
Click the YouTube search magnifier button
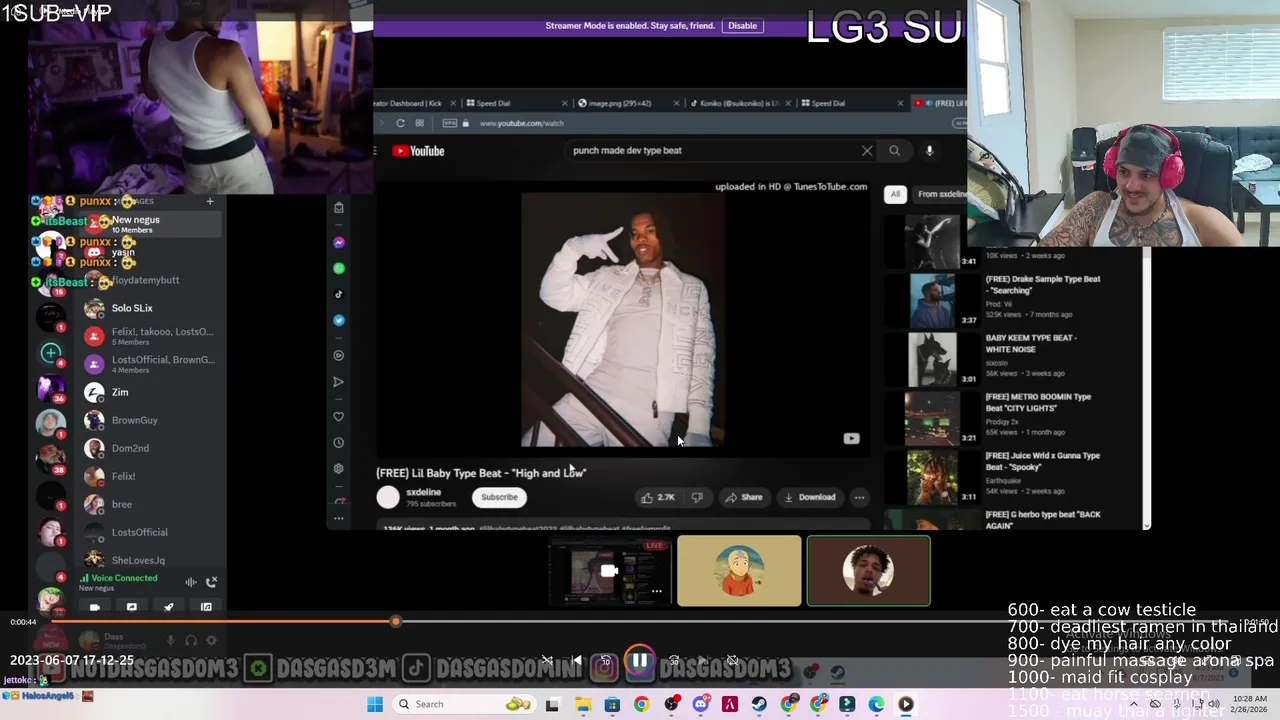point(894,151)
